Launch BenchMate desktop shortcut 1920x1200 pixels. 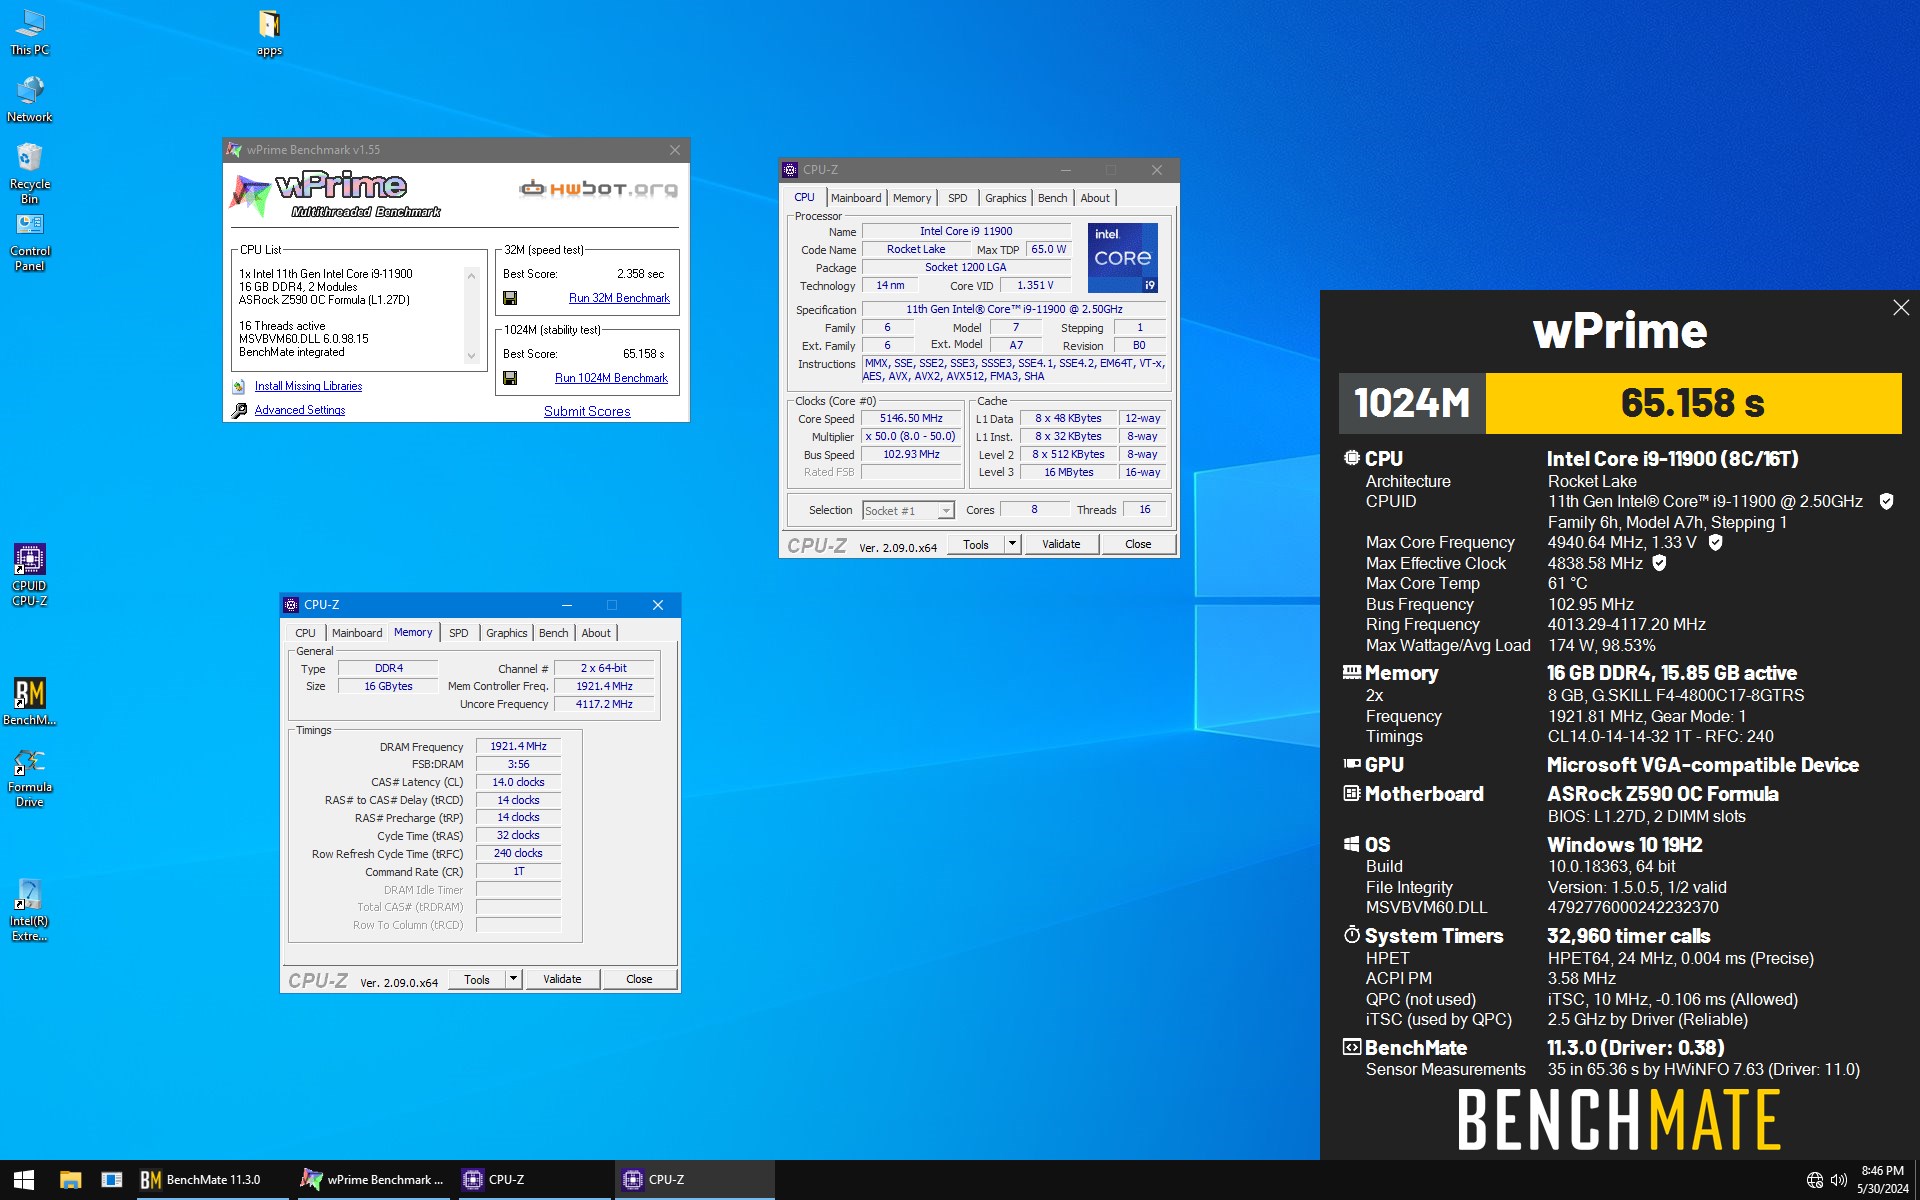coord(29,701)
